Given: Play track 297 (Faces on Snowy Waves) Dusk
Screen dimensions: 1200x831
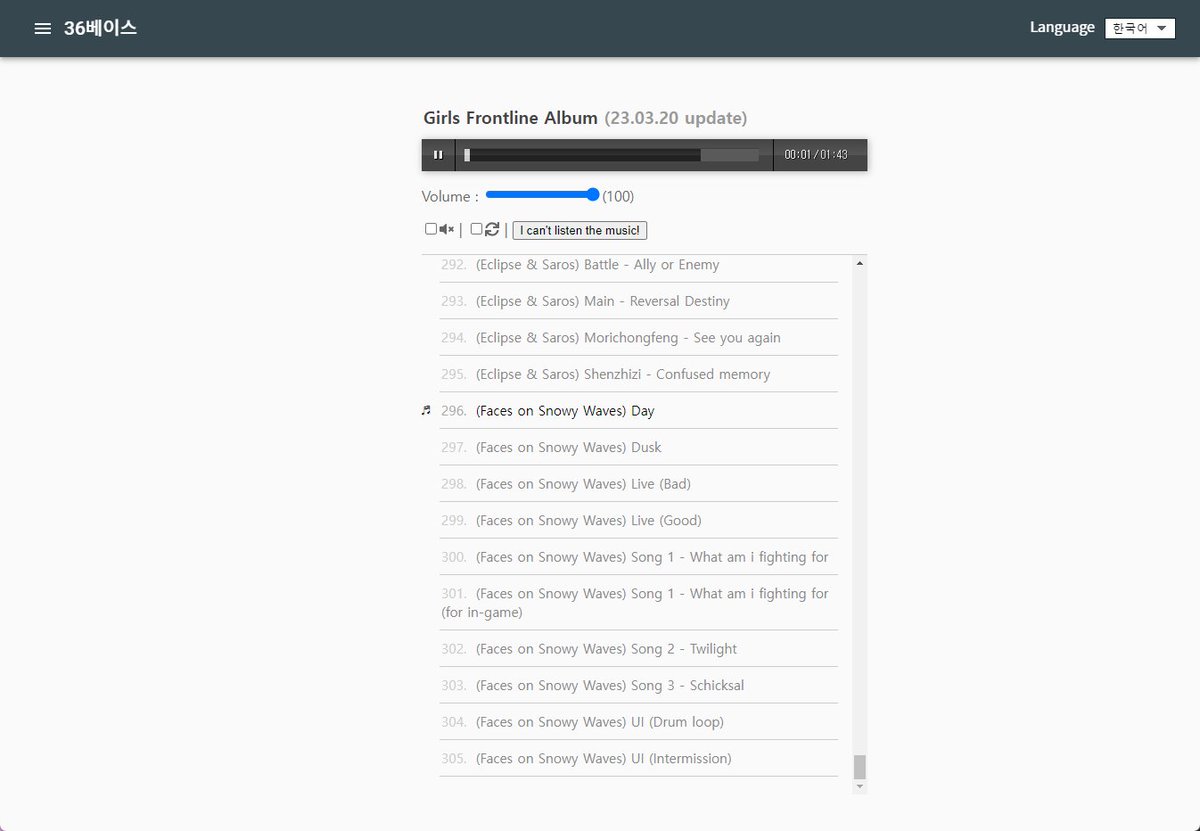Looking at the screenshot, I should 638,447.
